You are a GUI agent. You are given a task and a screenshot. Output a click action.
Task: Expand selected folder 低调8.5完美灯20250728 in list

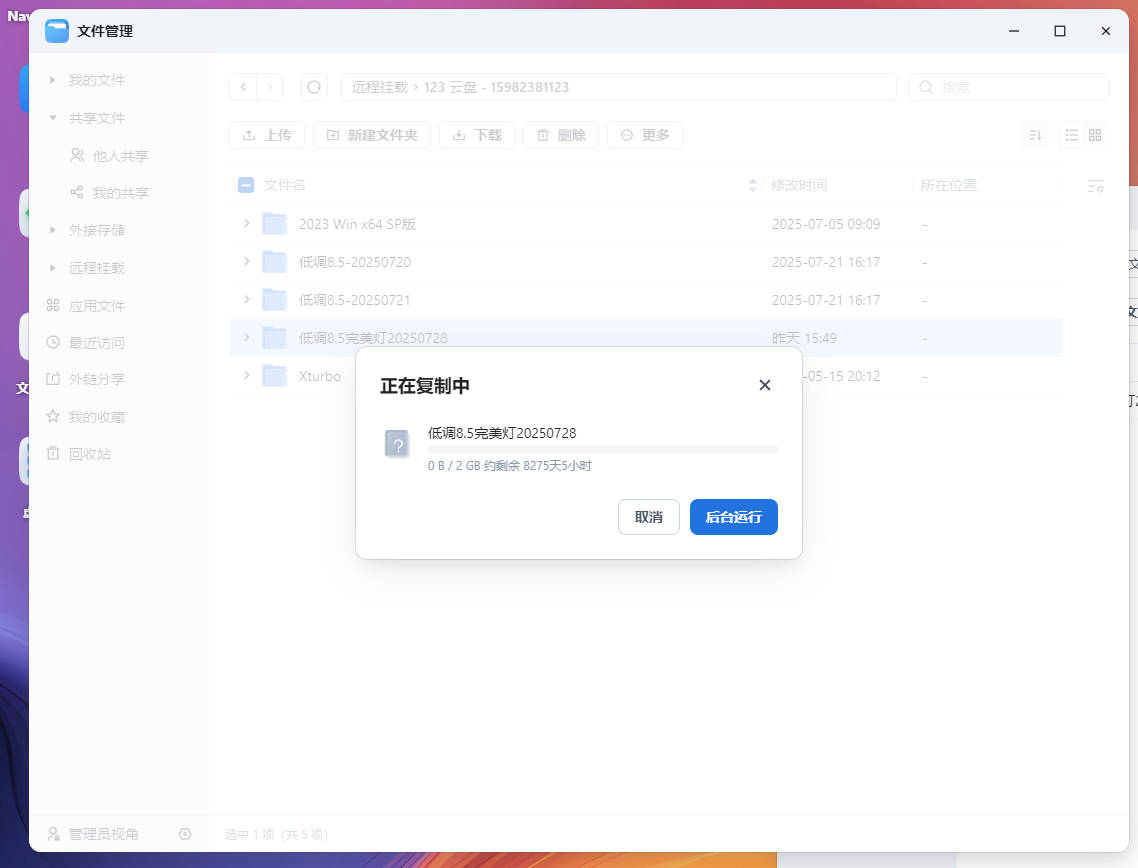[x=247, y=337]
